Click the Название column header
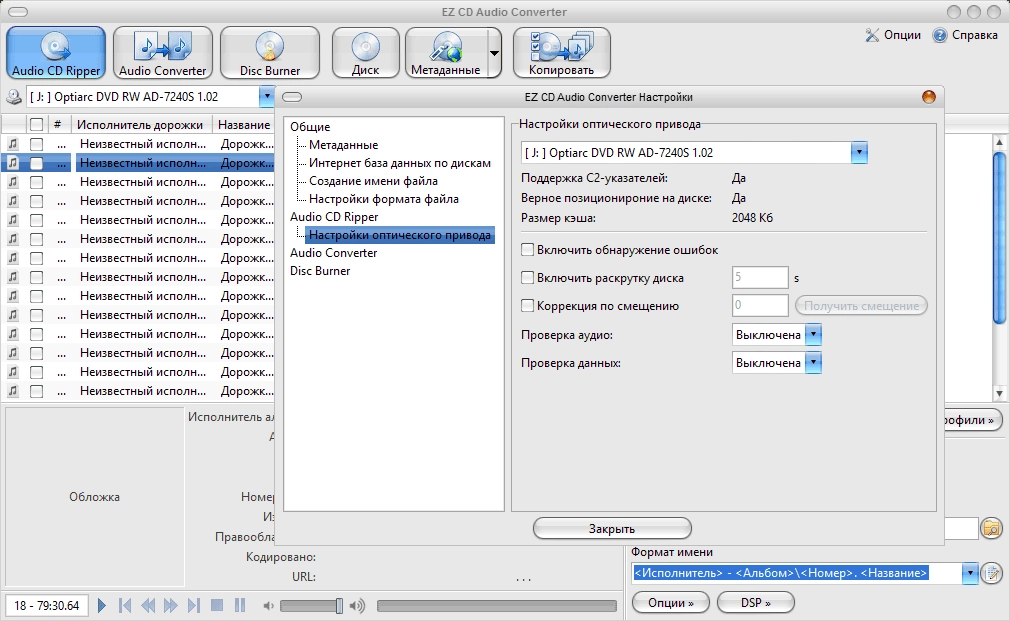 [x=244, y=124]
